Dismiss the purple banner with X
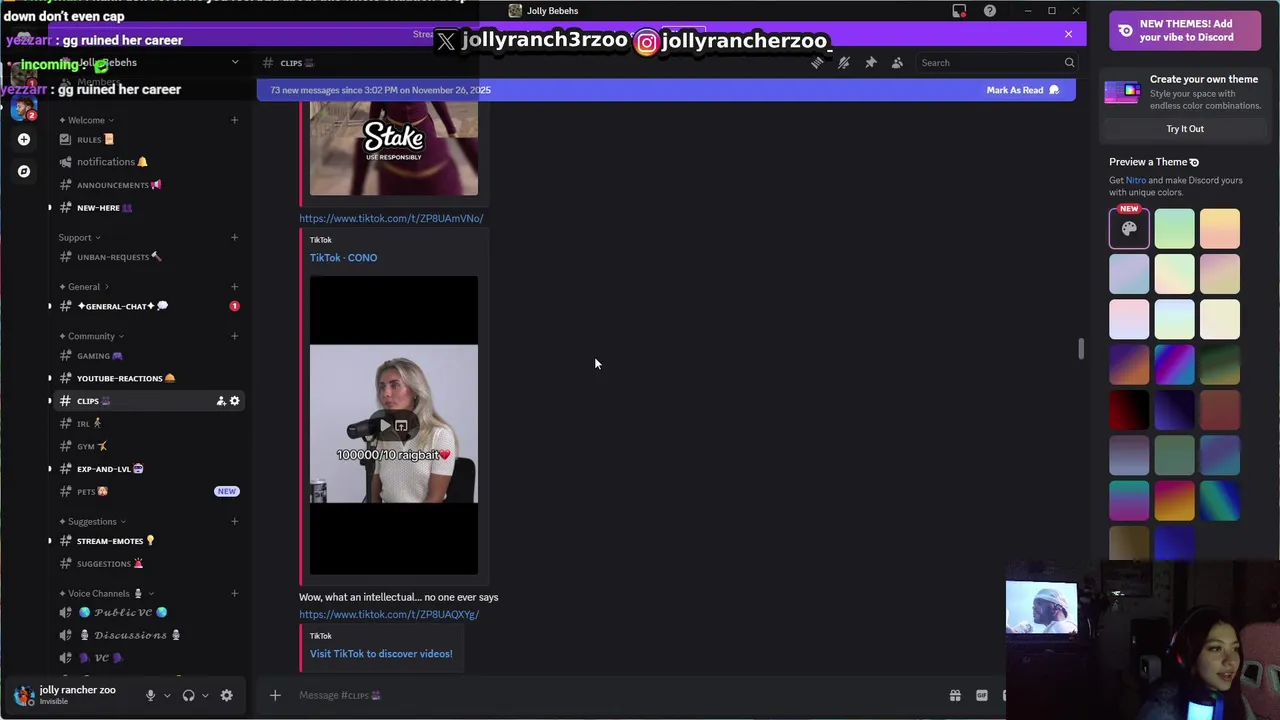This screenshot has width=1280, height=720. 1068,35
